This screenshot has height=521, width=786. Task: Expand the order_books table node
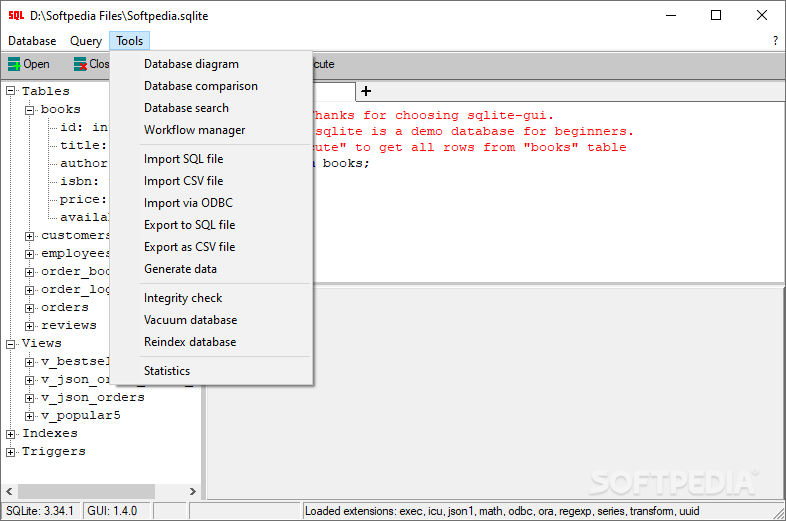tap(30, 272)
